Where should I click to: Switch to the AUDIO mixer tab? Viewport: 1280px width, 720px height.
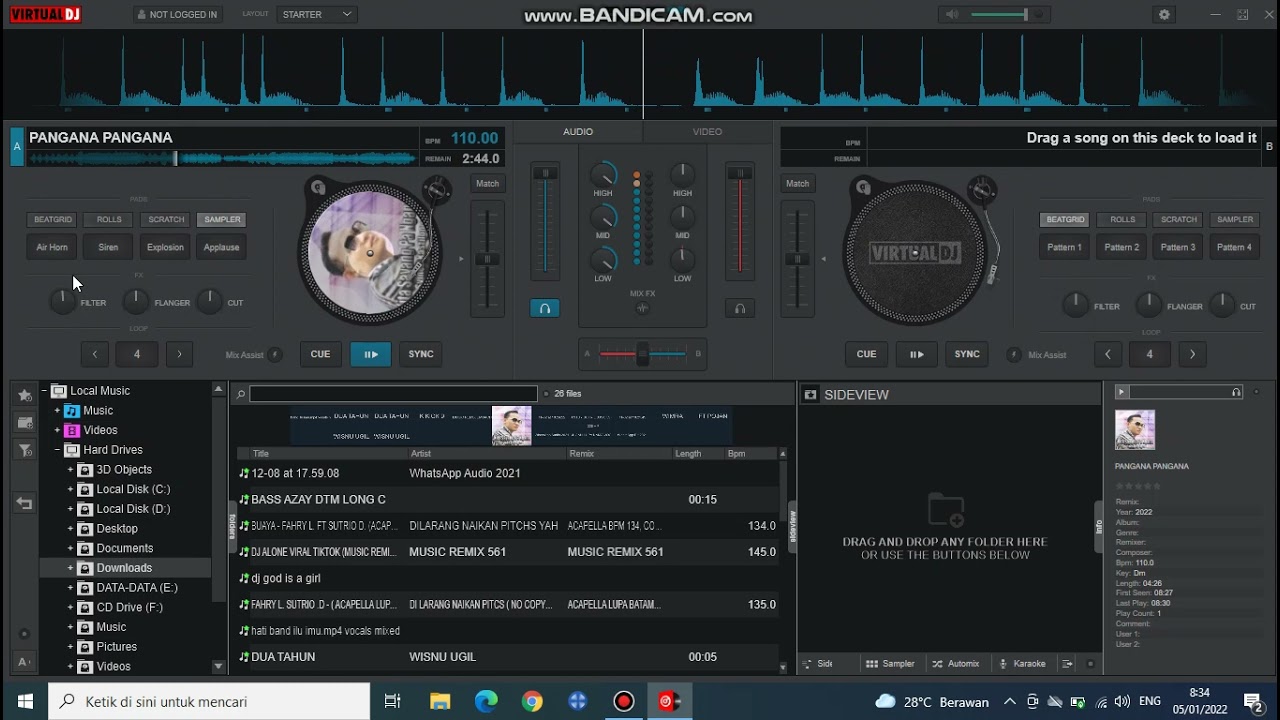(578, 132)
